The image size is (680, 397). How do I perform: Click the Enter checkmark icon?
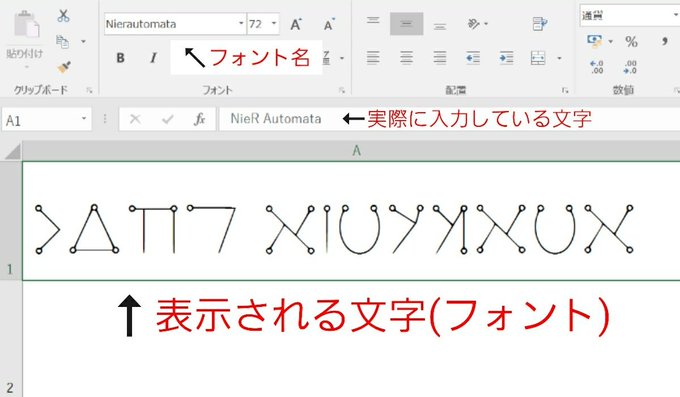167,119
